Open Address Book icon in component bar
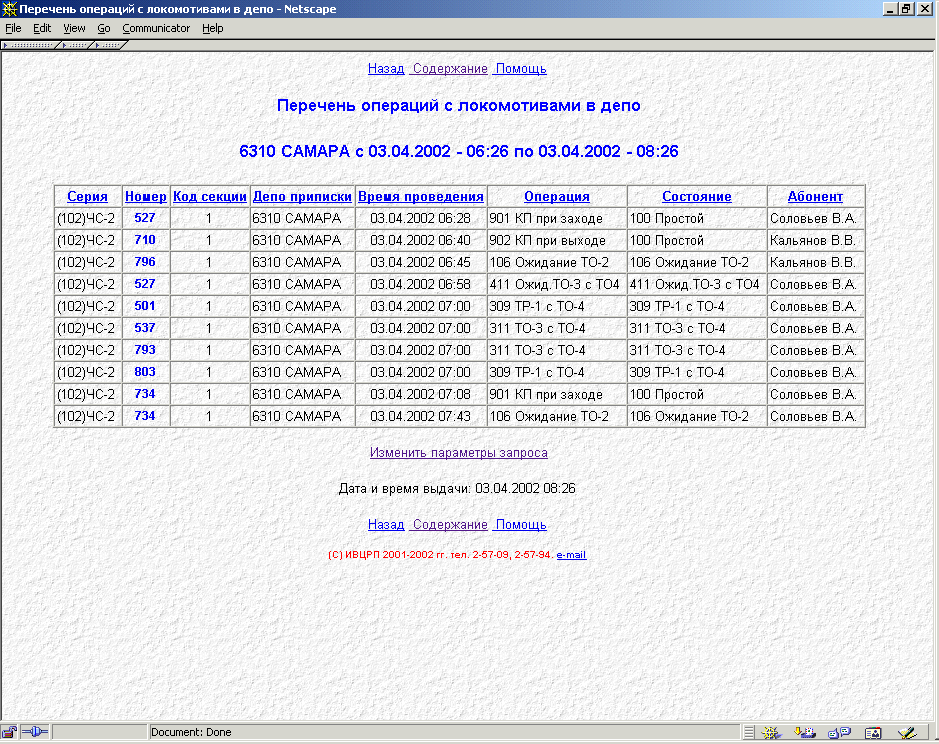939x744 pixels. 873,732
